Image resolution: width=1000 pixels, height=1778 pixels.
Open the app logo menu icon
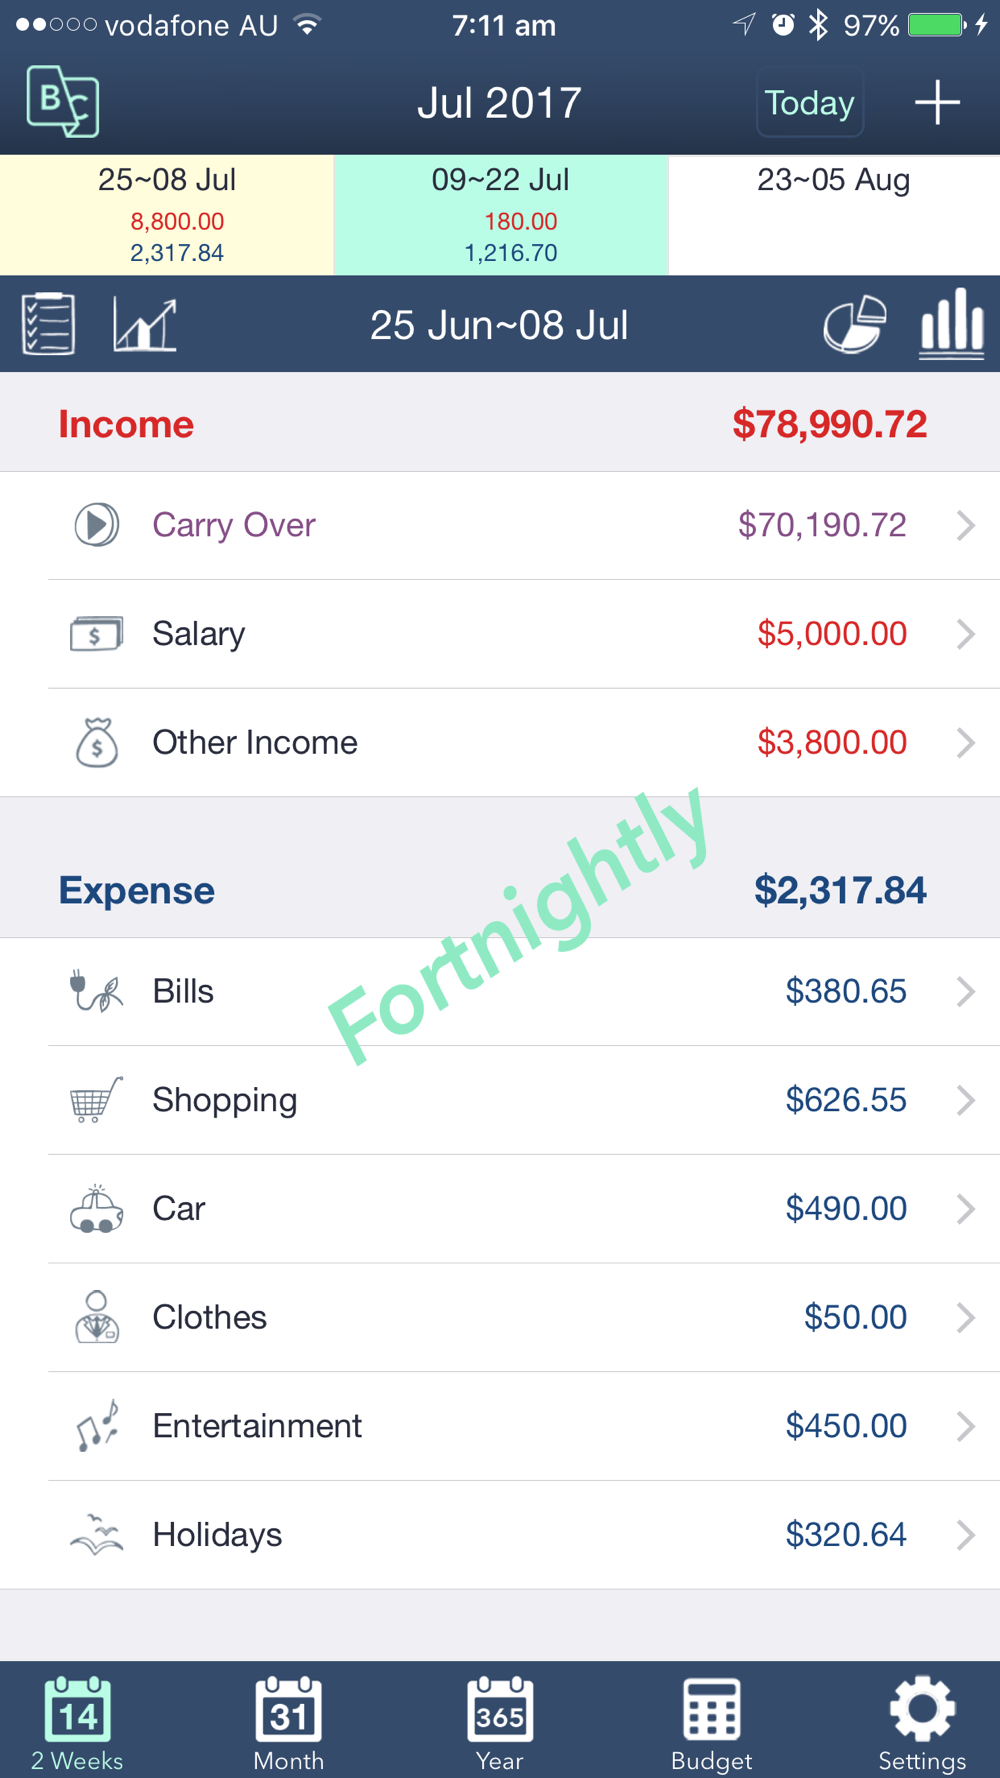point(63,101)
